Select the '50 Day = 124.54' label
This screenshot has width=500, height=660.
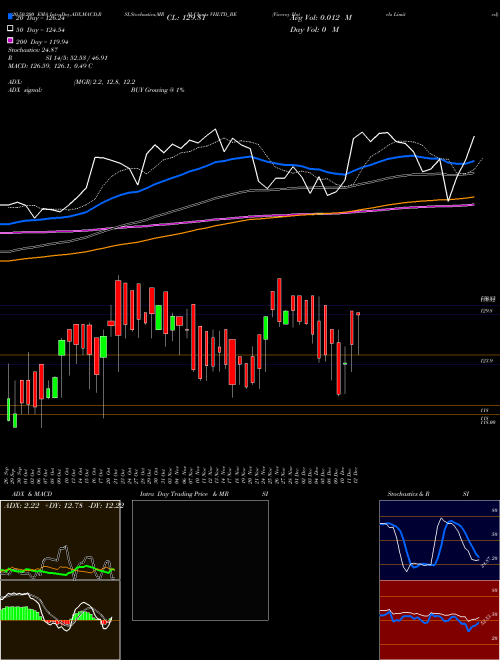(40, 30)
